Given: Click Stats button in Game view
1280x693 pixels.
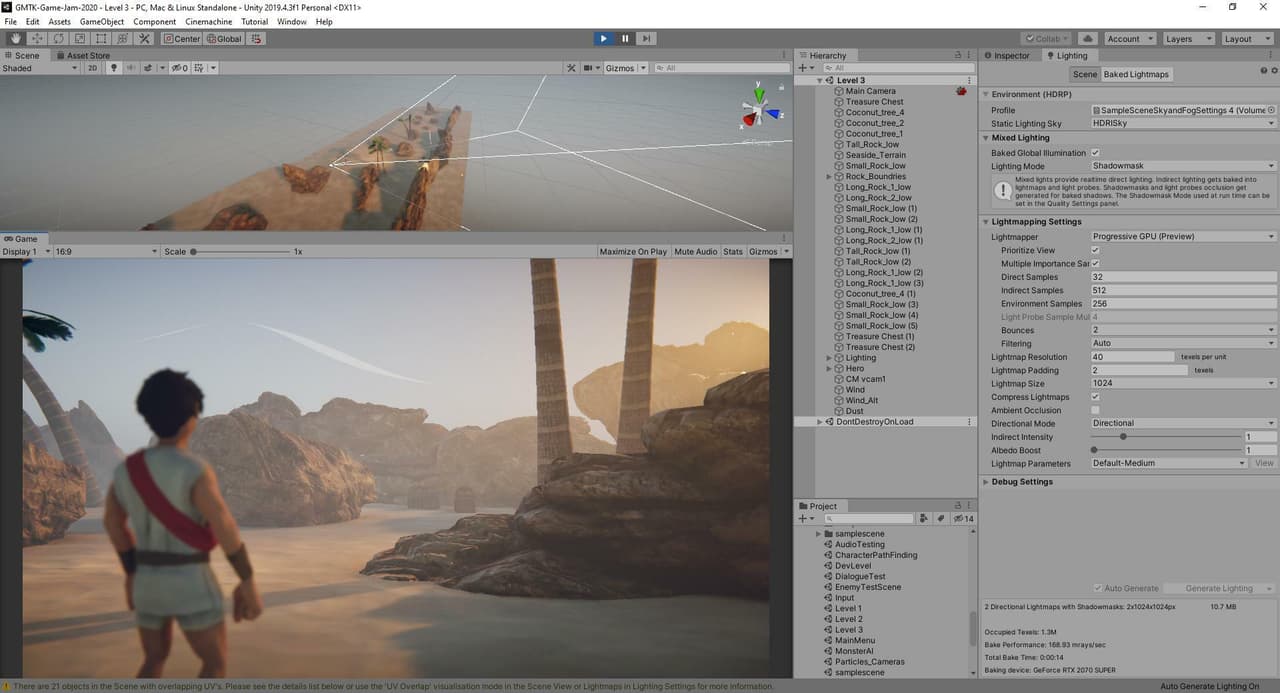Looking at the screenshot, I should 733,251.
